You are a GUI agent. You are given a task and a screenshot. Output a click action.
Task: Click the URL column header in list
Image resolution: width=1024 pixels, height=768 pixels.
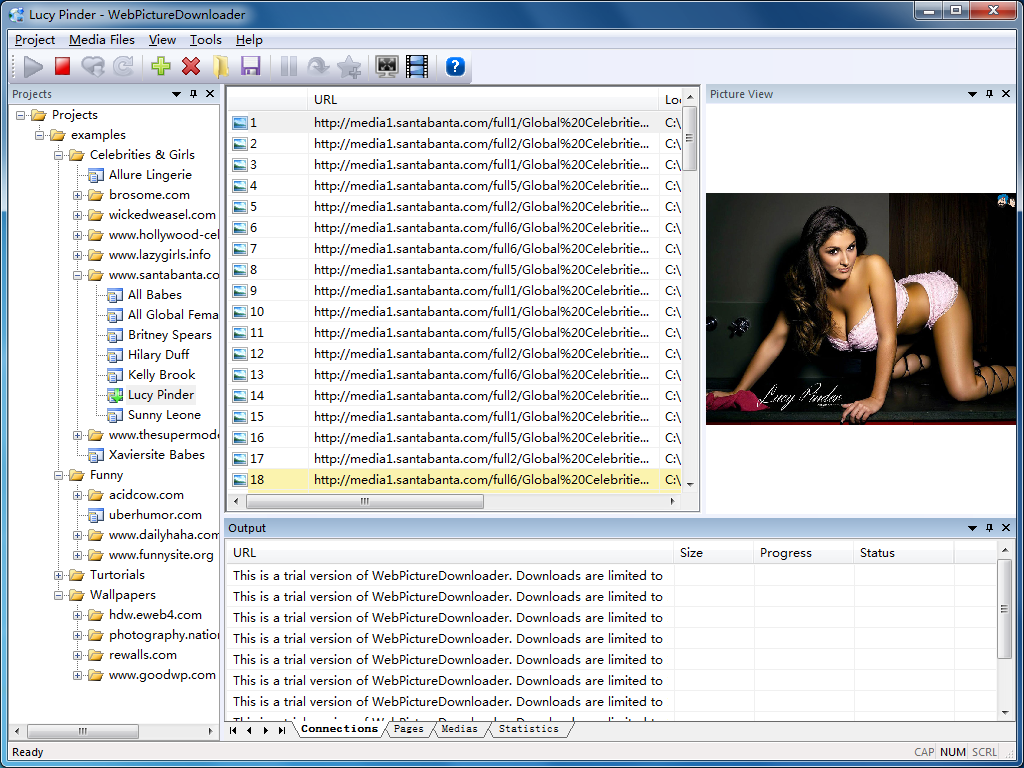tap(483, 99)
